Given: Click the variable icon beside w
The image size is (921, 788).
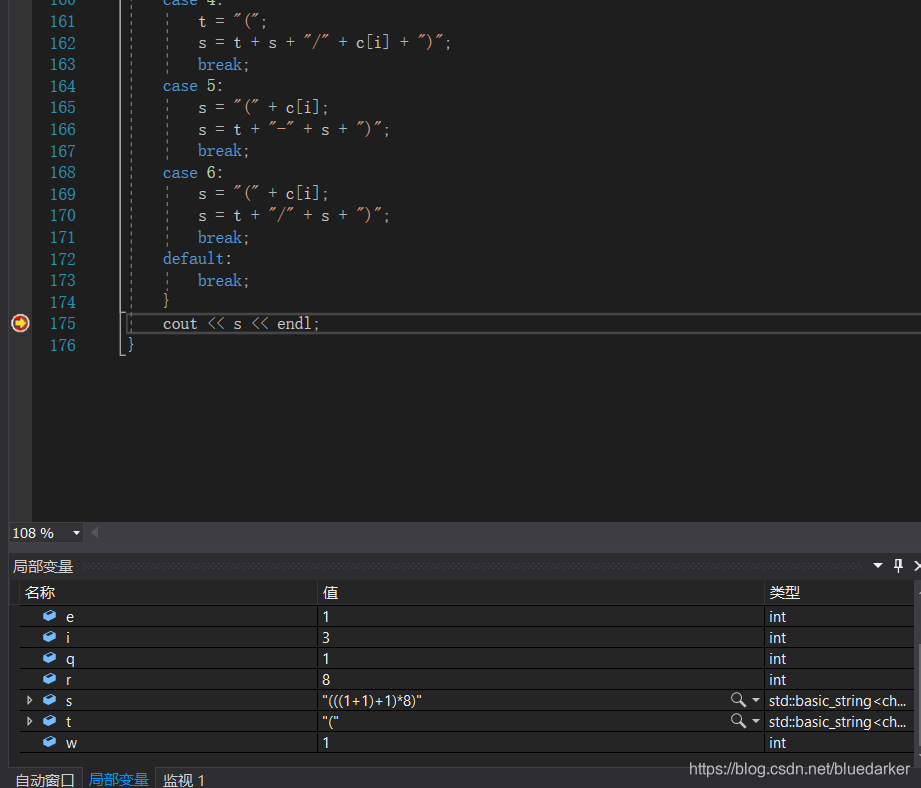Looking at the screenshot, I should tap(49, 742).
